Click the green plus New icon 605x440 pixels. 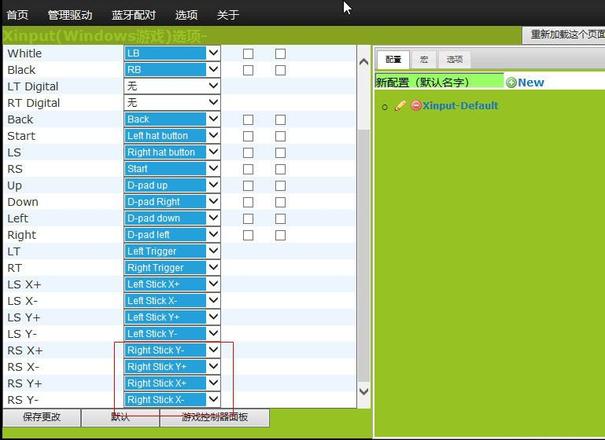click(511, 82)
